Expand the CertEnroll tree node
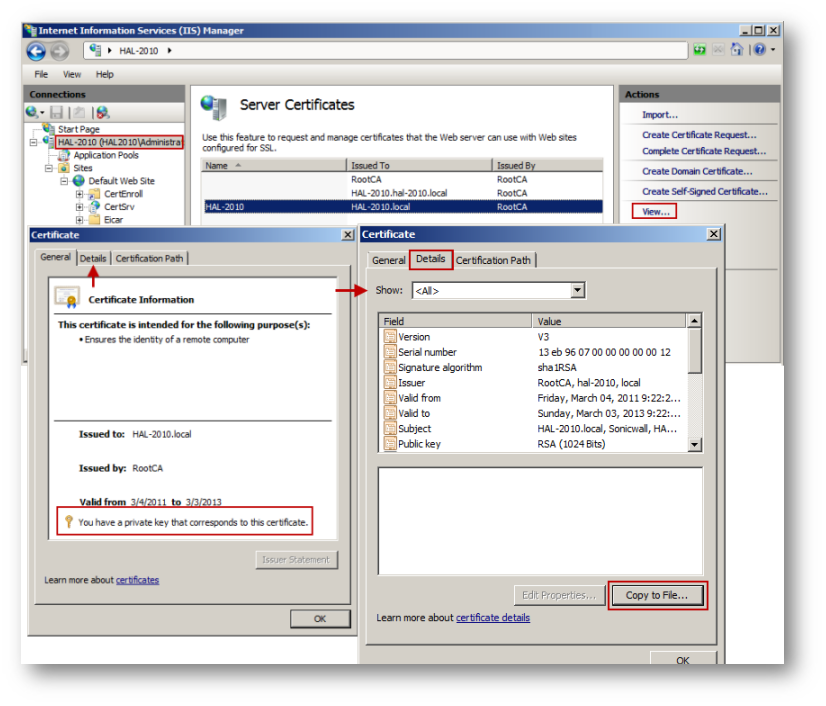826x706 pixels. 80,194
